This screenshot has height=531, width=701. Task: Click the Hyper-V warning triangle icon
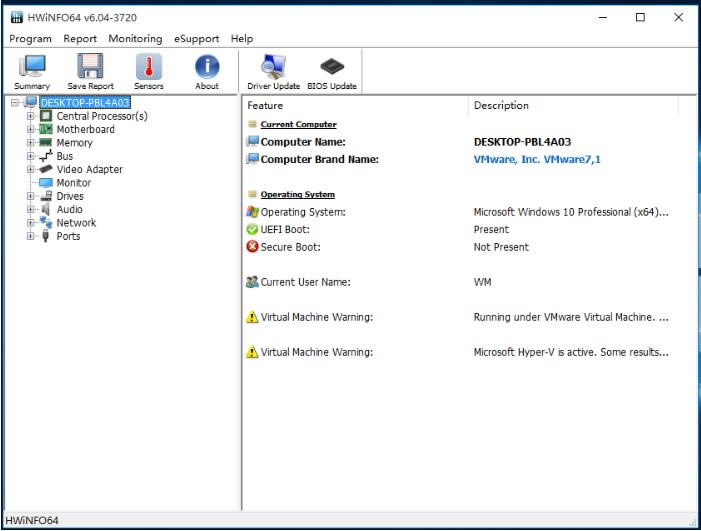coord(252,352)
